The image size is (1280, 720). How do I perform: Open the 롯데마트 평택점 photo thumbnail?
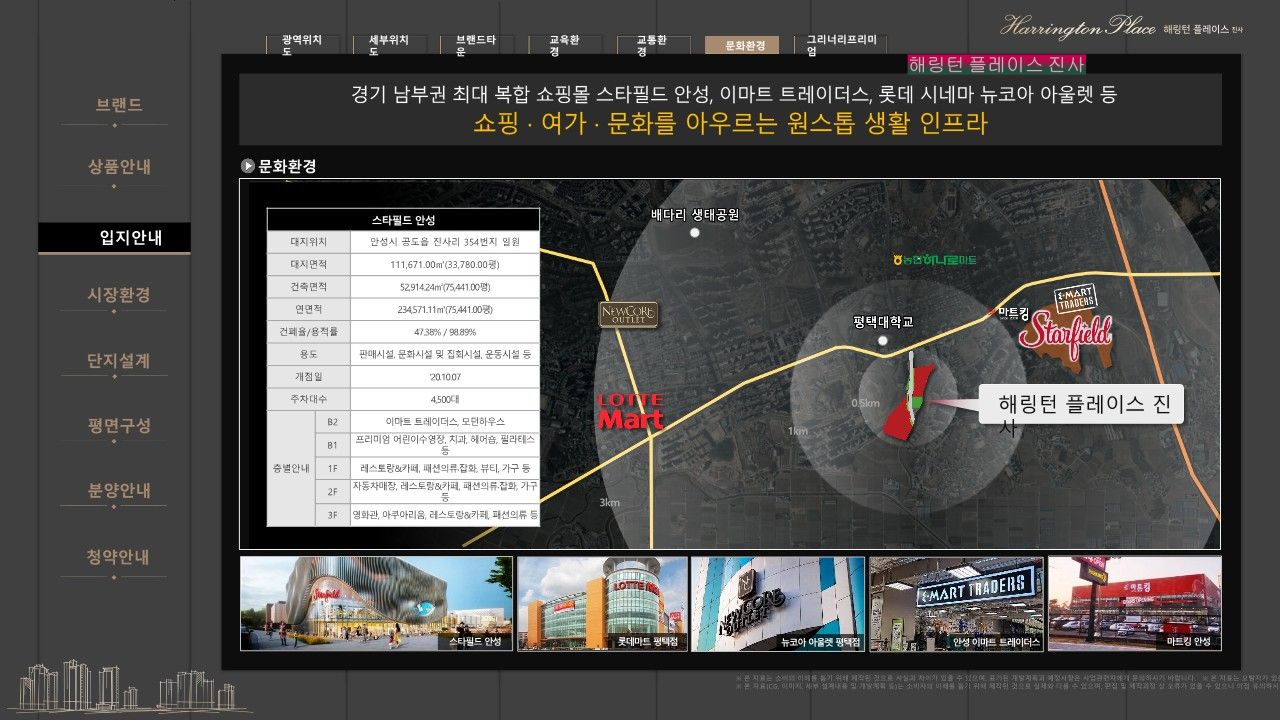pos(602,604)
